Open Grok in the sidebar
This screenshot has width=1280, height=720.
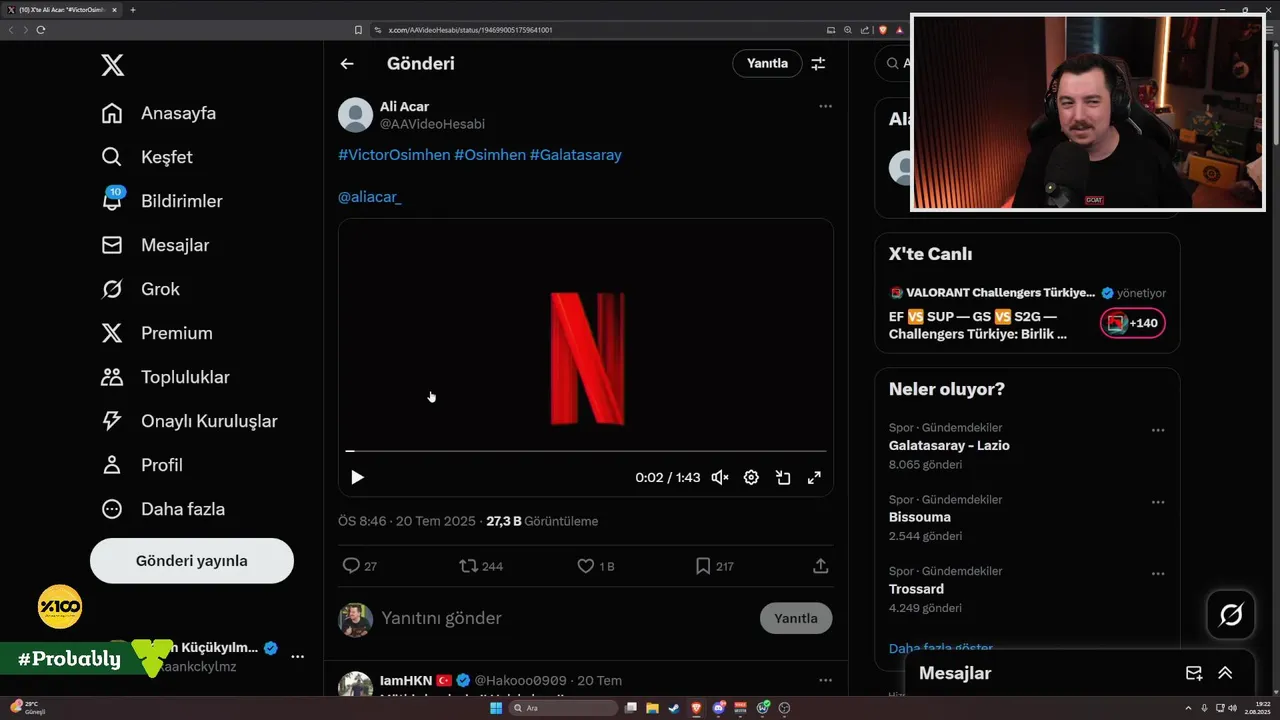141,289
